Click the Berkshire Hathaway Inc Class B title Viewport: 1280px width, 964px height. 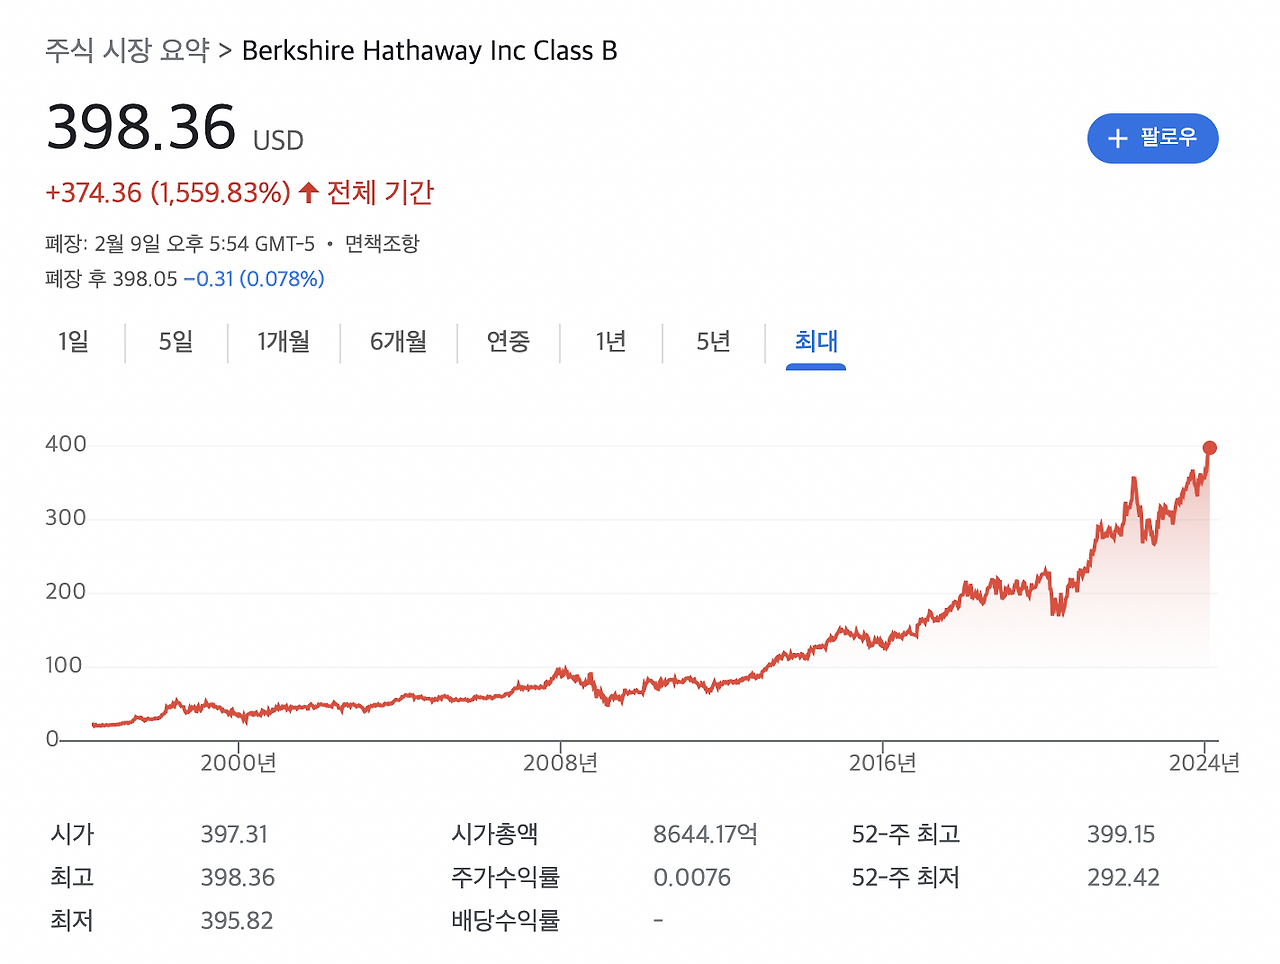(x=431, y=50)
